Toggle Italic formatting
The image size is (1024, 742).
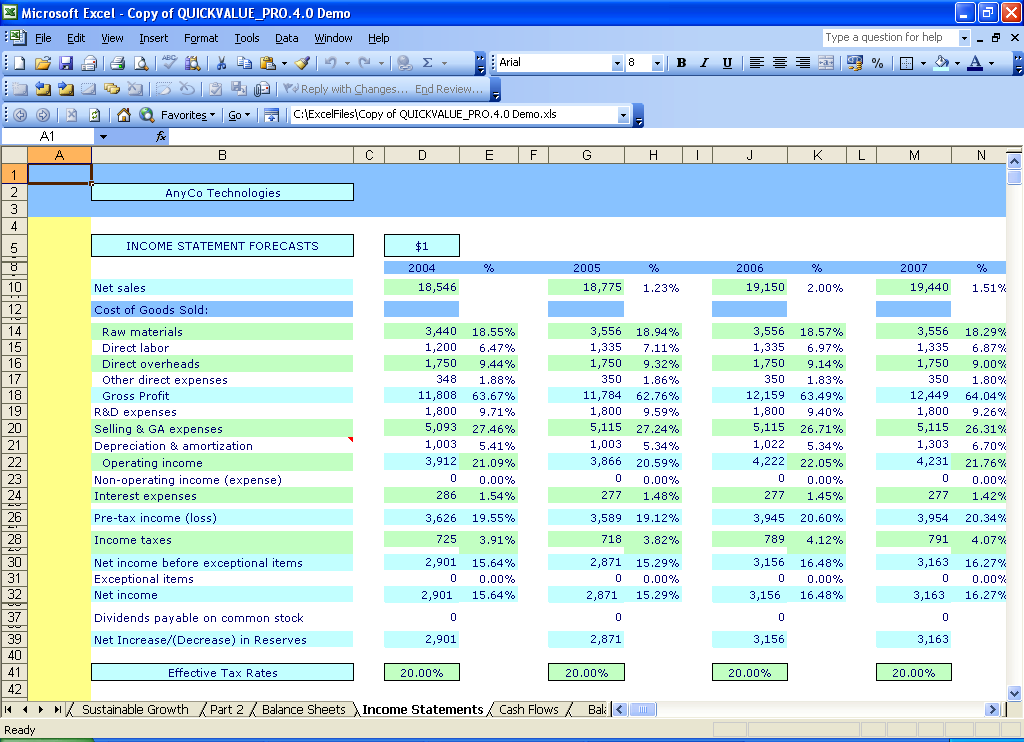point(704,63)
